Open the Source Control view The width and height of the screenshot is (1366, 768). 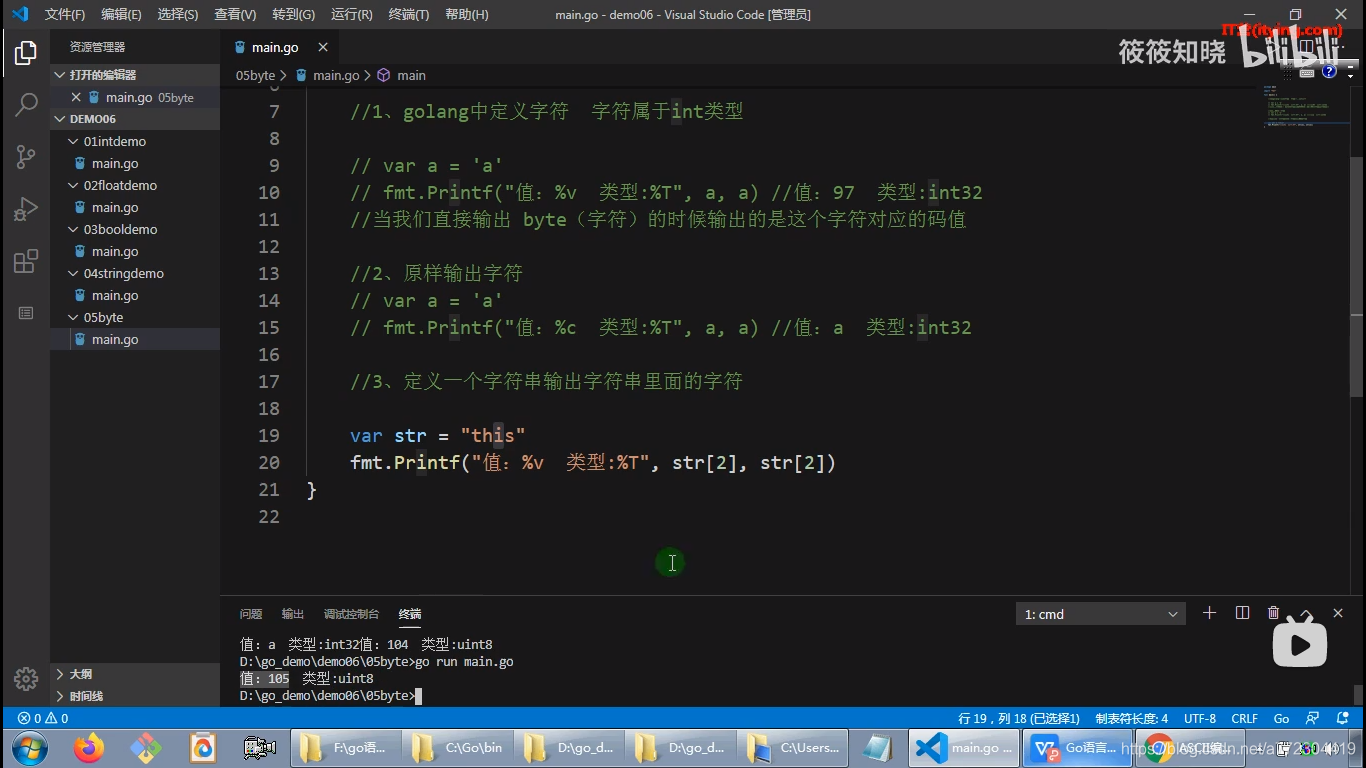pos(26,156)
